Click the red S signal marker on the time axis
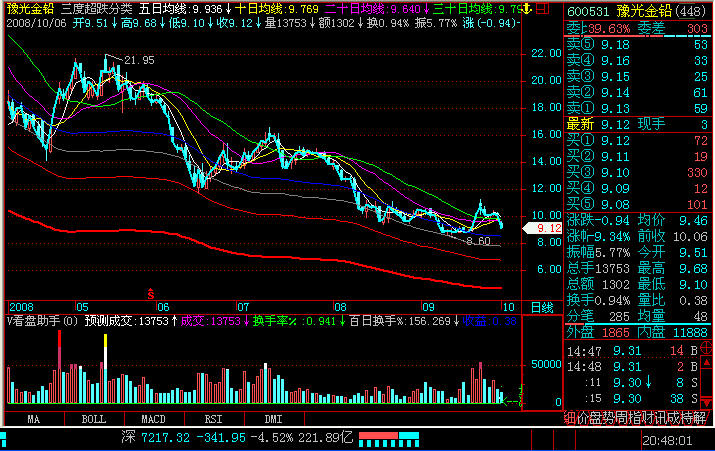 pos(150,294)
